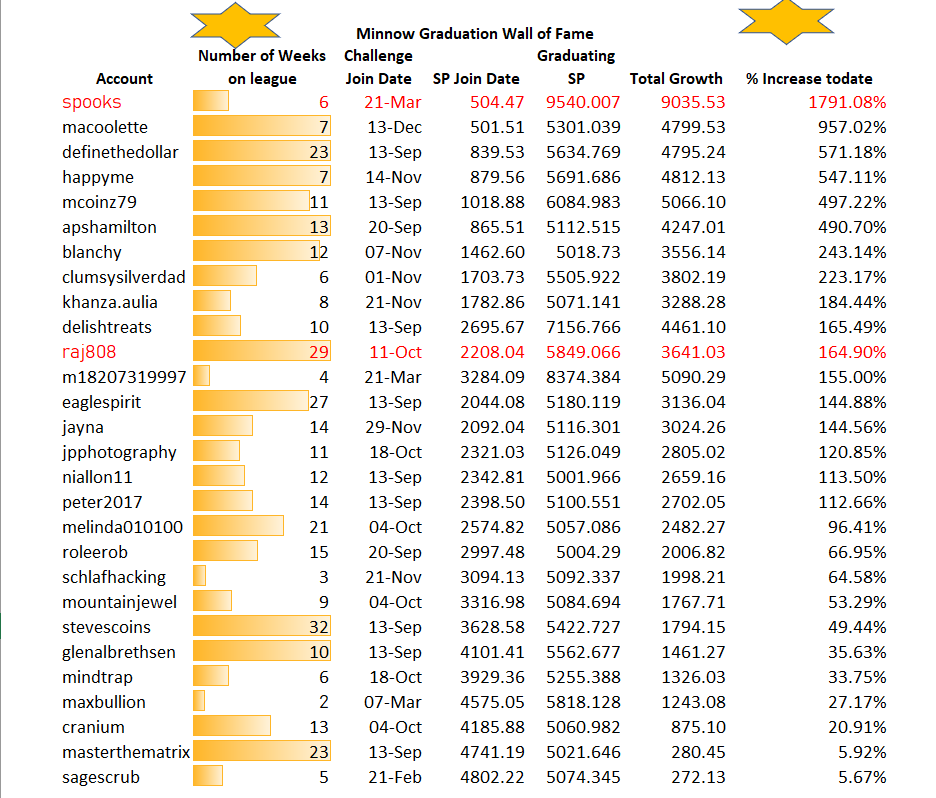Click the jayna account cell
Viewport: 936px width, 798px height.
[83, 427]
